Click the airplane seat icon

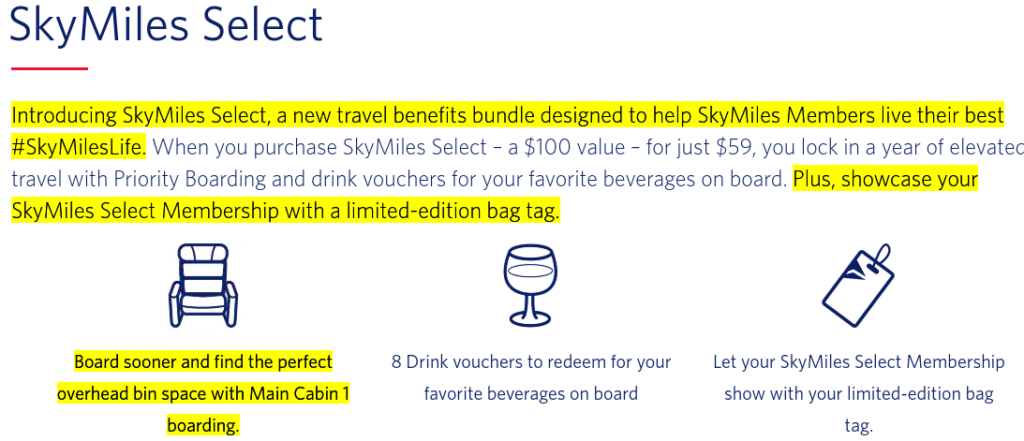point(202,285)
